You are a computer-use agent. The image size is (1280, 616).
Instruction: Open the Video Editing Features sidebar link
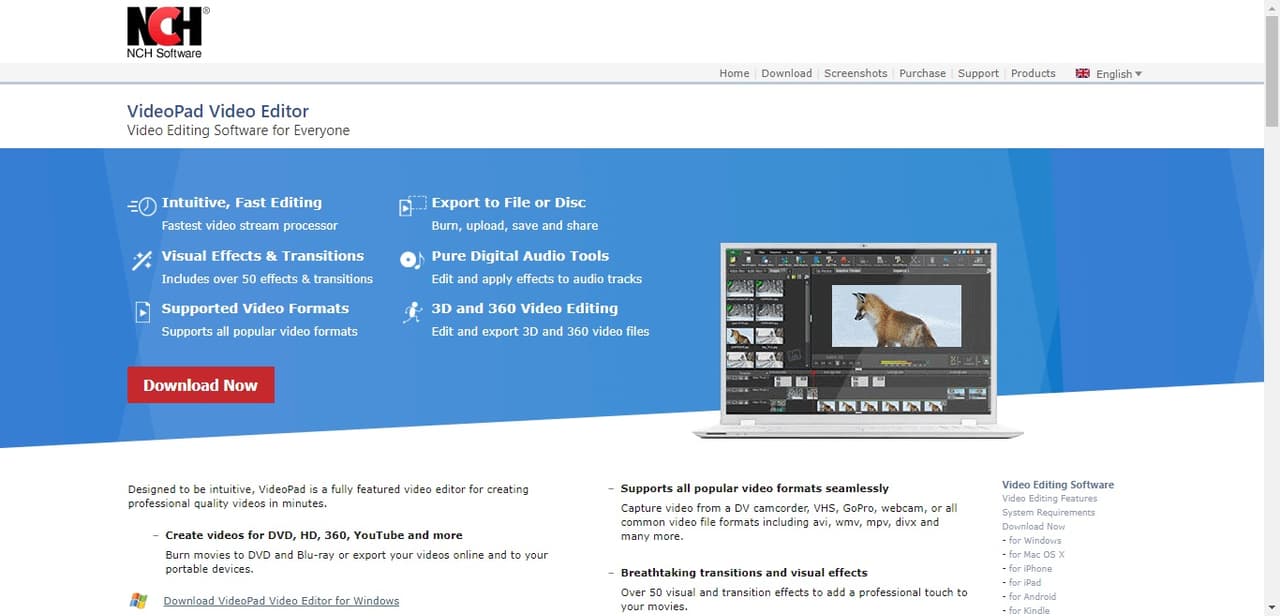[x=1049, y=499]
